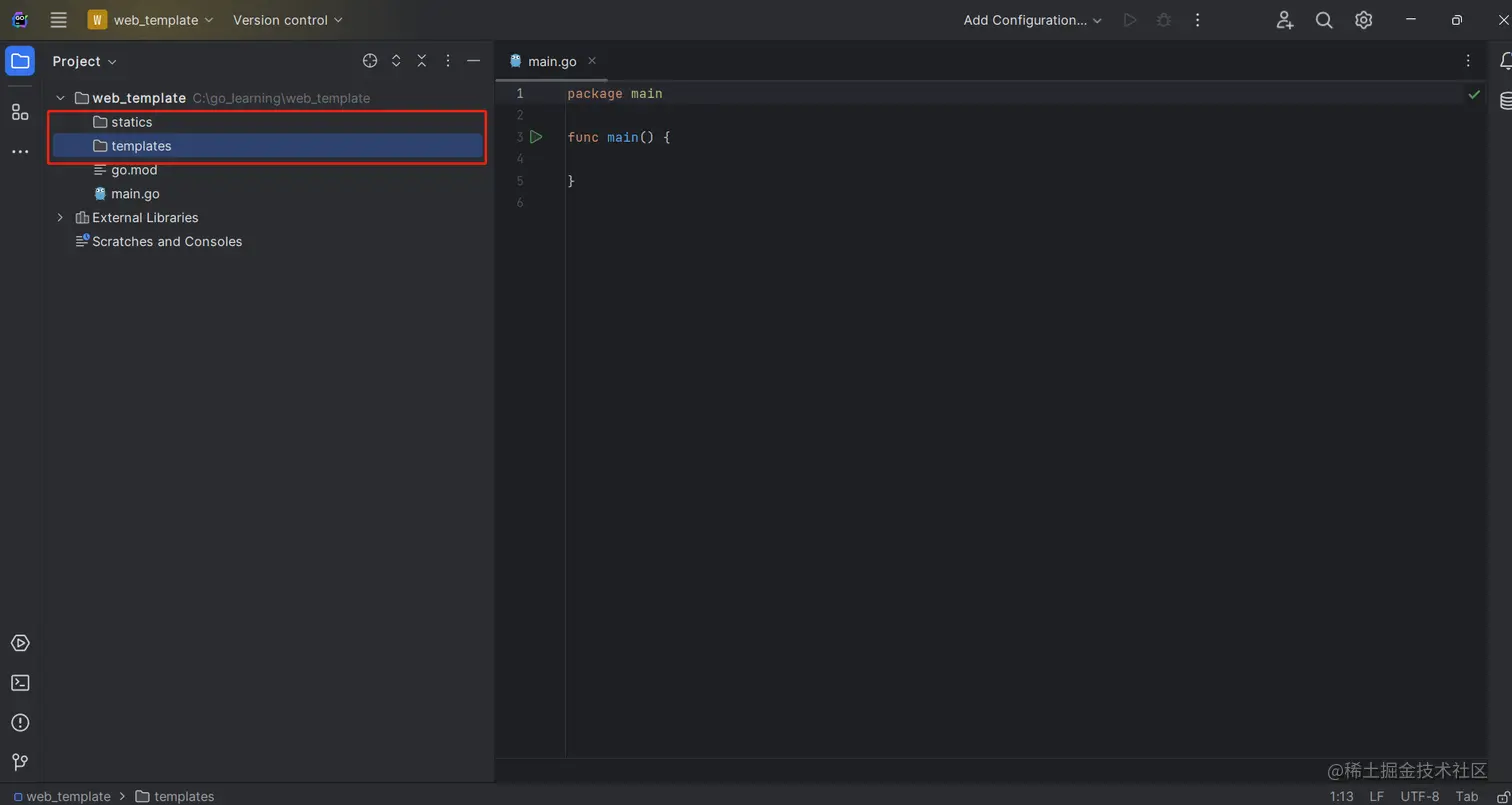Open the web_template project switcher dropdown

(151, 20)
